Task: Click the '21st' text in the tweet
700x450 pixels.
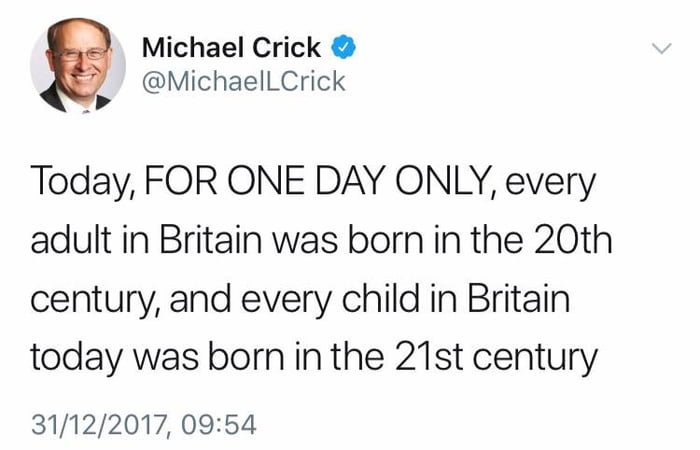Action: pos(429,358)
